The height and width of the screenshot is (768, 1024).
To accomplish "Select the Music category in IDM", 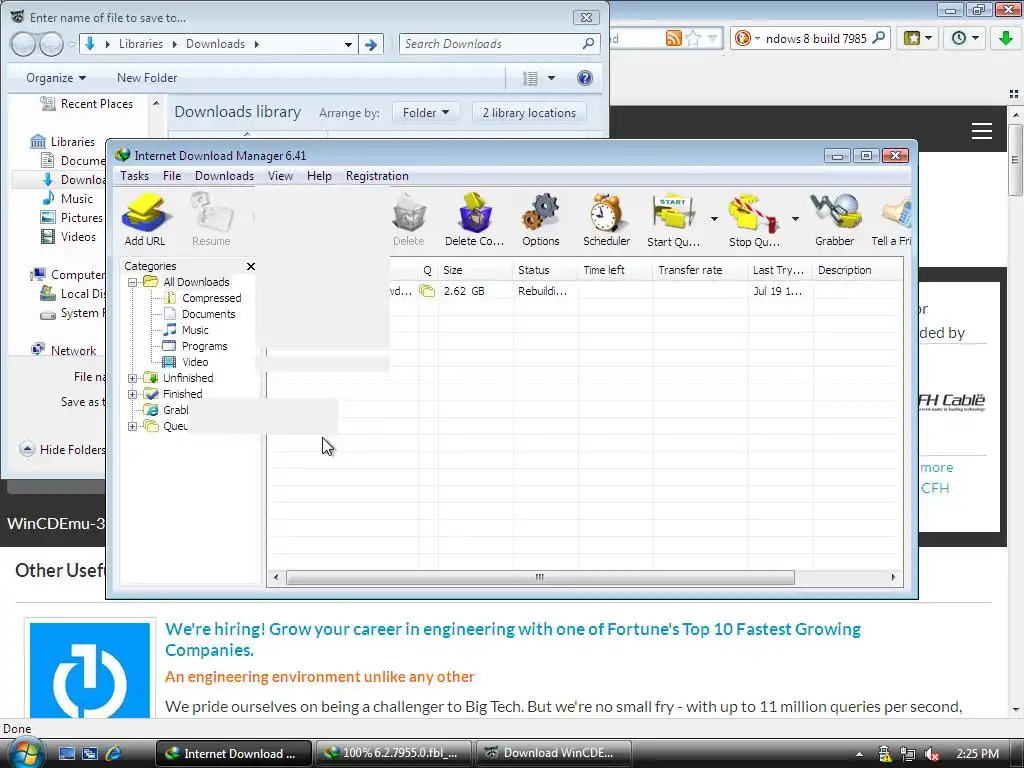I will (x=195, y=330).
